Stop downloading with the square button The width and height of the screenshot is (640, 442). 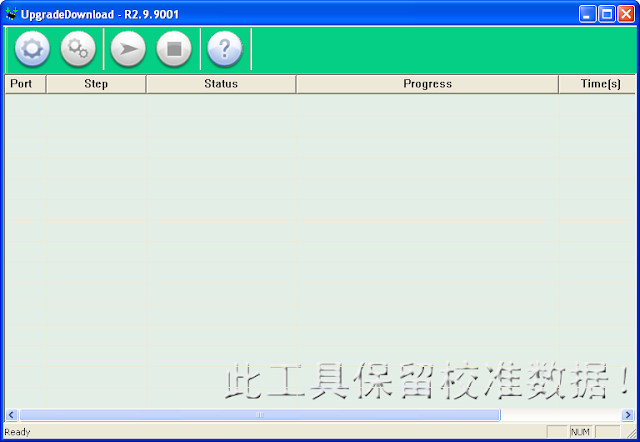[x=174, y=49]
